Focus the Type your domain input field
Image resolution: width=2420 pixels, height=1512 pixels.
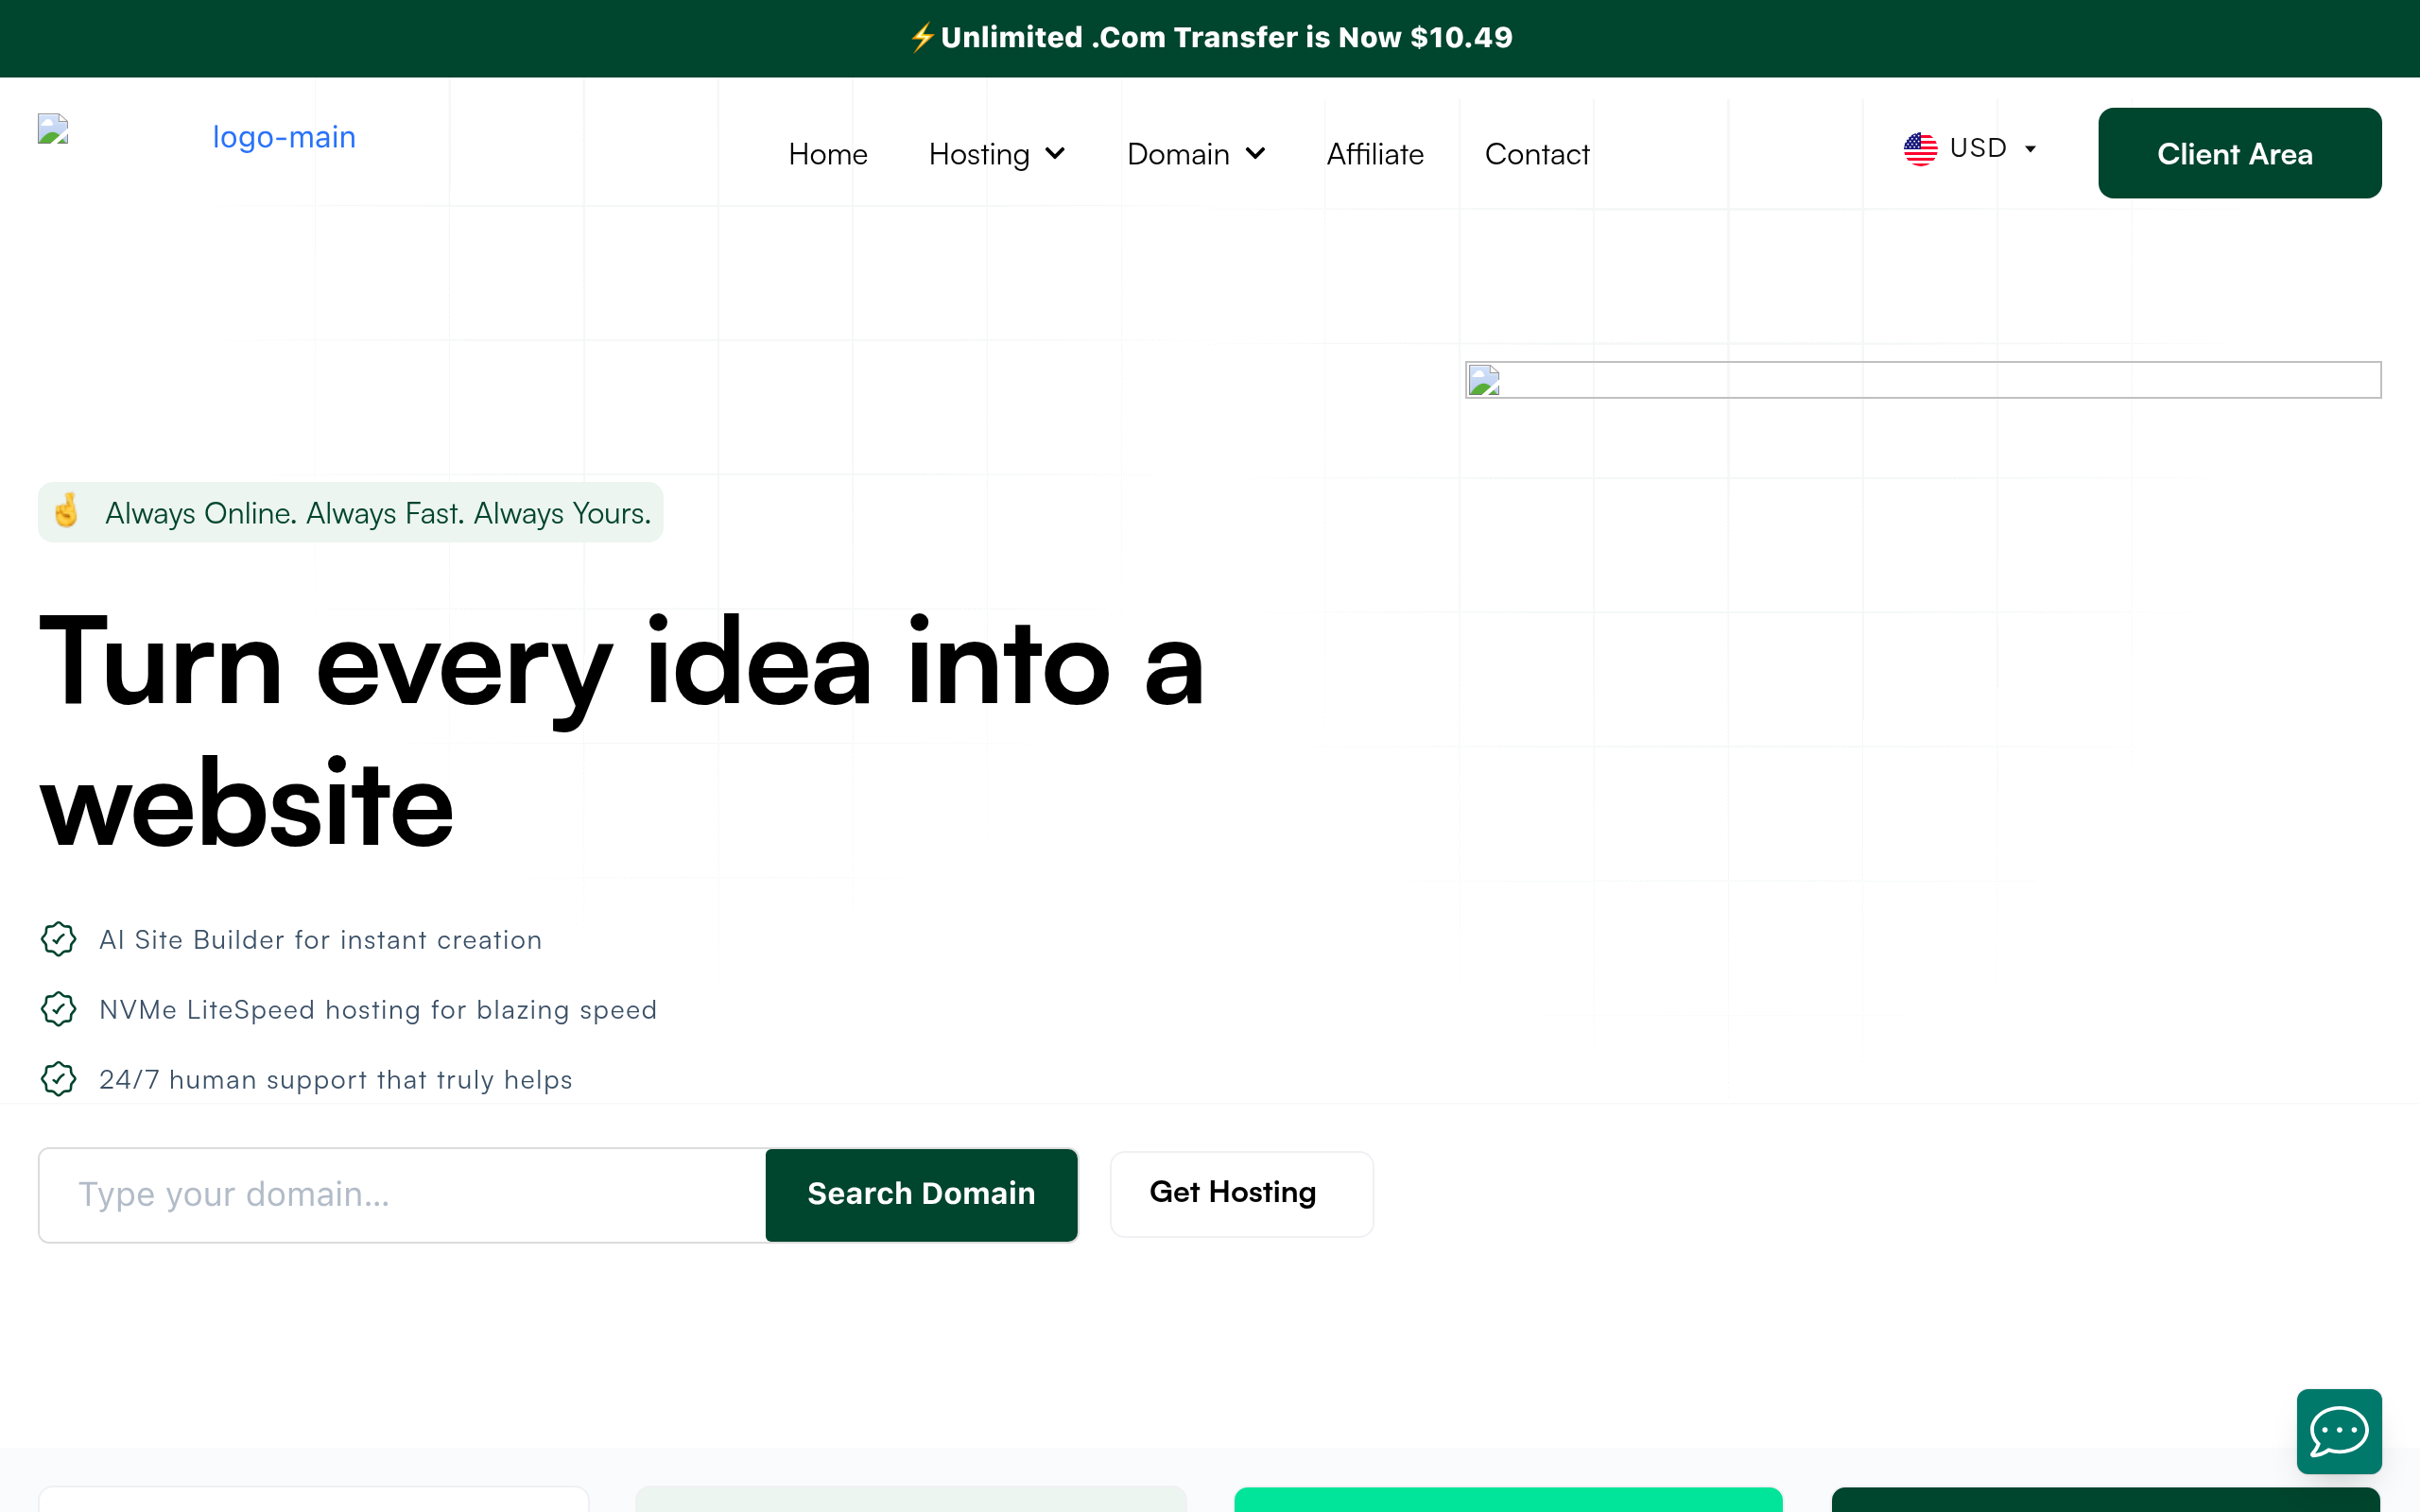(x=402, y=1194)
